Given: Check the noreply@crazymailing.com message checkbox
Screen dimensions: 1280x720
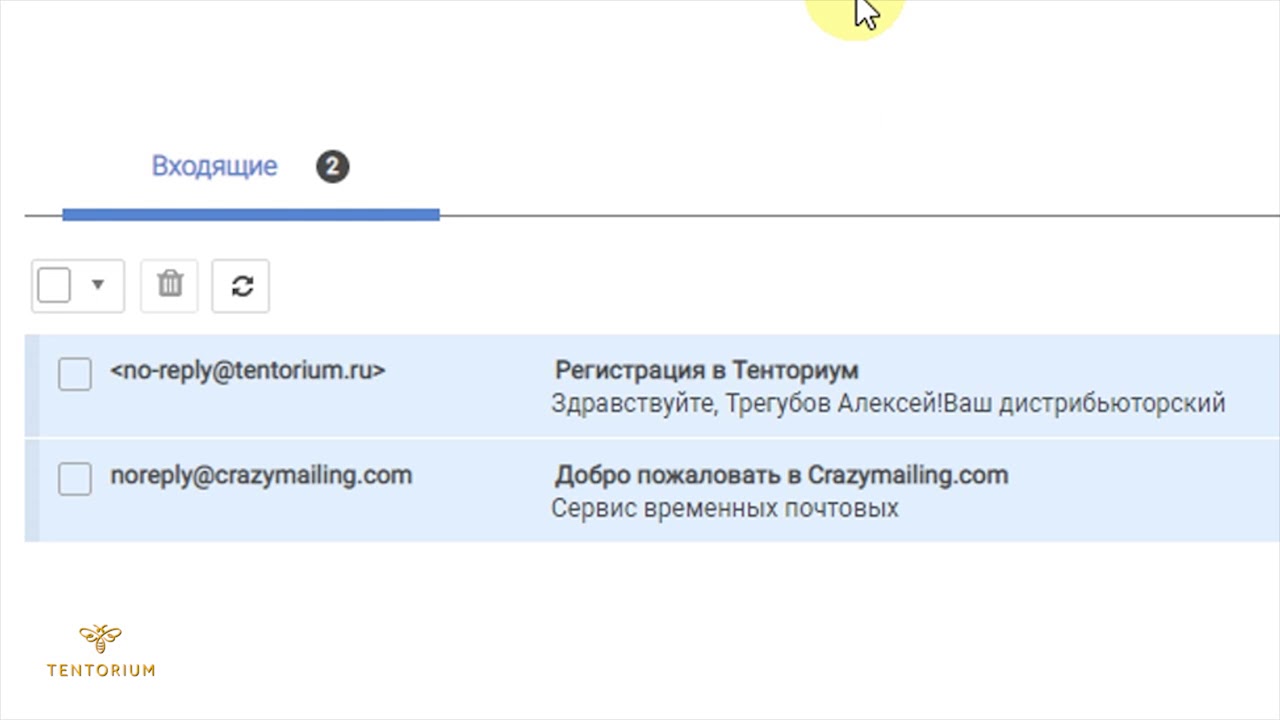Looking at the screenshot, I should coord(75,478).
